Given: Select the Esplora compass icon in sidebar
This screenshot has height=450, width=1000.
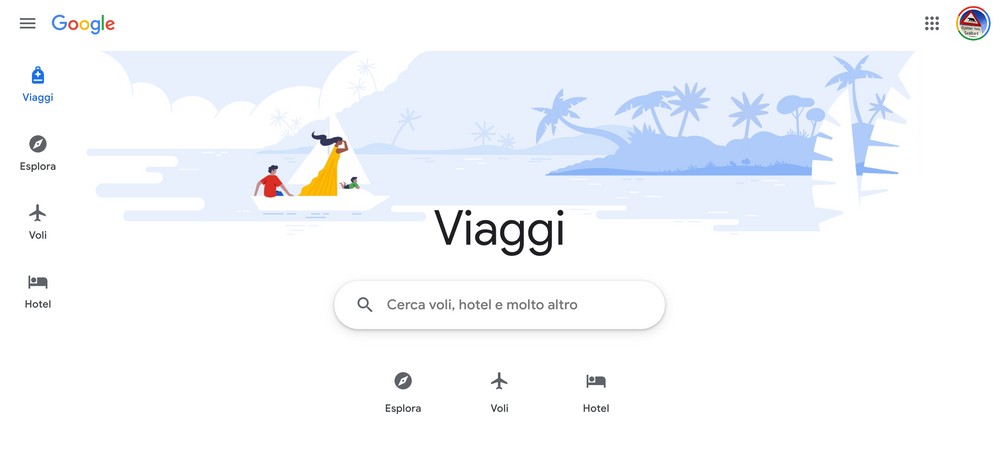Looking at the screenshot, I should pos(38,144).
